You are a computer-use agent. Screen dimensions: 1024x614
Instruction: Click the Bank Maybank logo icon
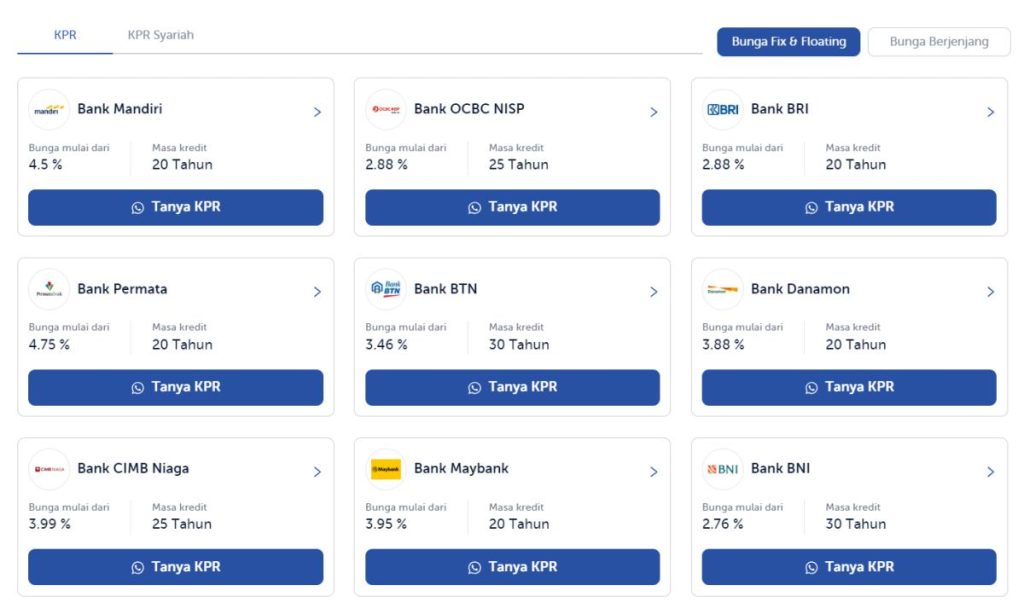[x=385, y=469]
